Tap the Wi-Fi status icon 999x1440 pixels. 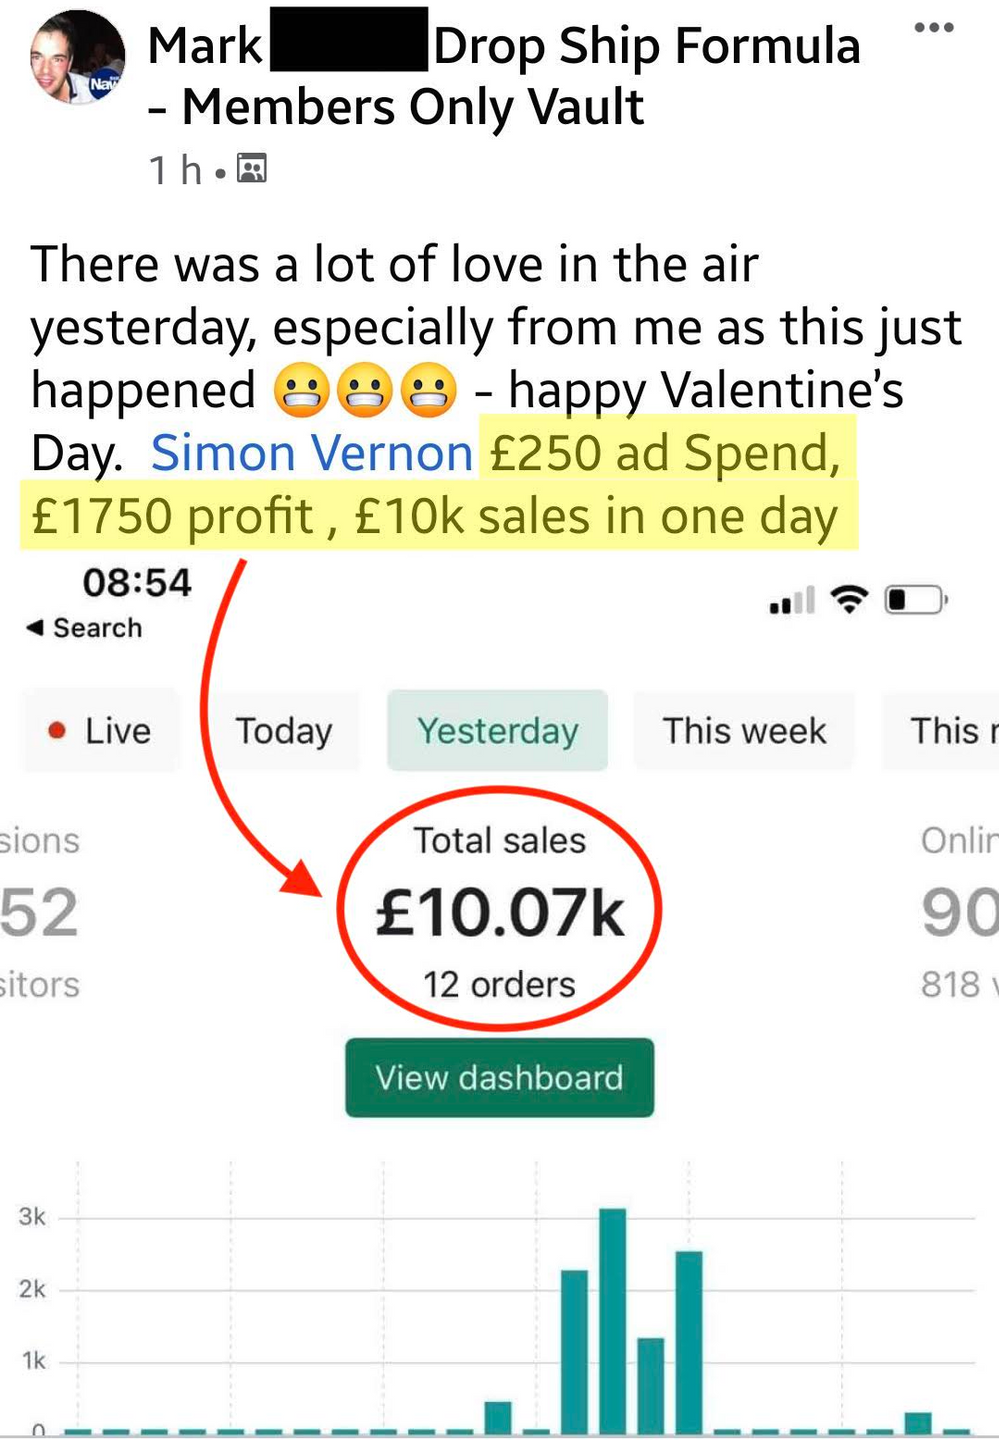click(849, 600)
